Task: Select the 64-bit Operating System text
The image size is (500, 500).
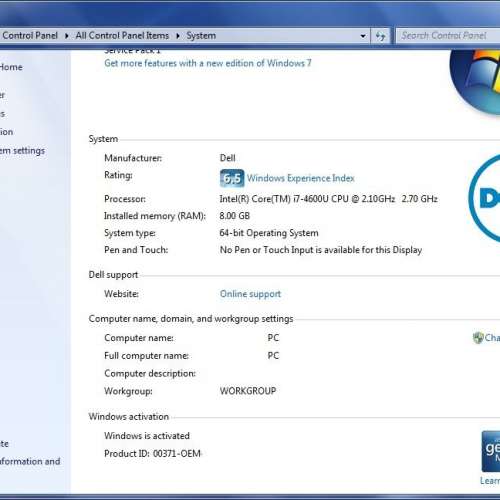Action: click(x=269, y=233)
